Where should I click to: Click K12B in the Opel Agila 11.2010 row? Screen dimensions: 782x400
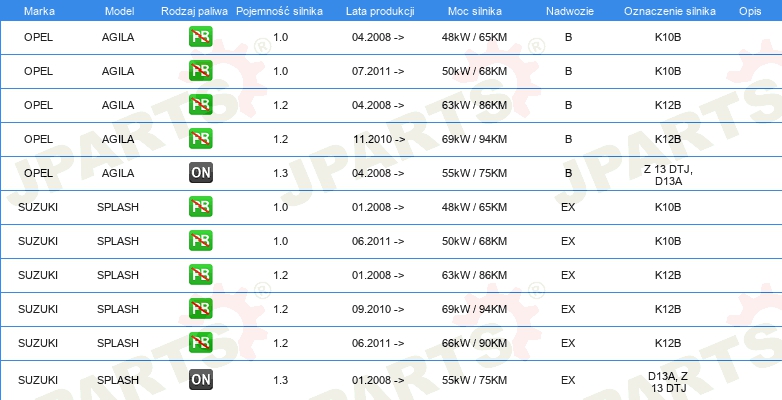tap(668, 139)
